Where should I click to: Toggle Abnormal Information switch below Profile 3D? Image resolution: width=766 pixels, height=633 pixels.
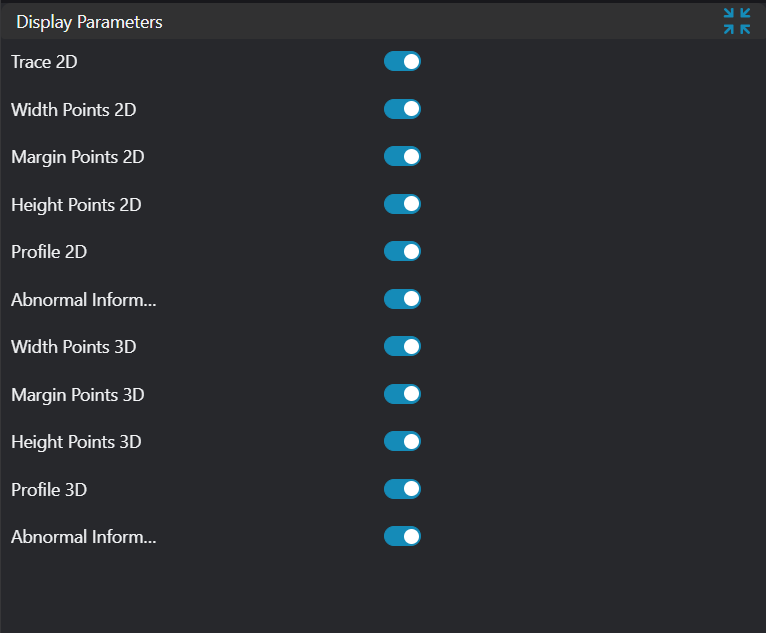coord(402,537)
